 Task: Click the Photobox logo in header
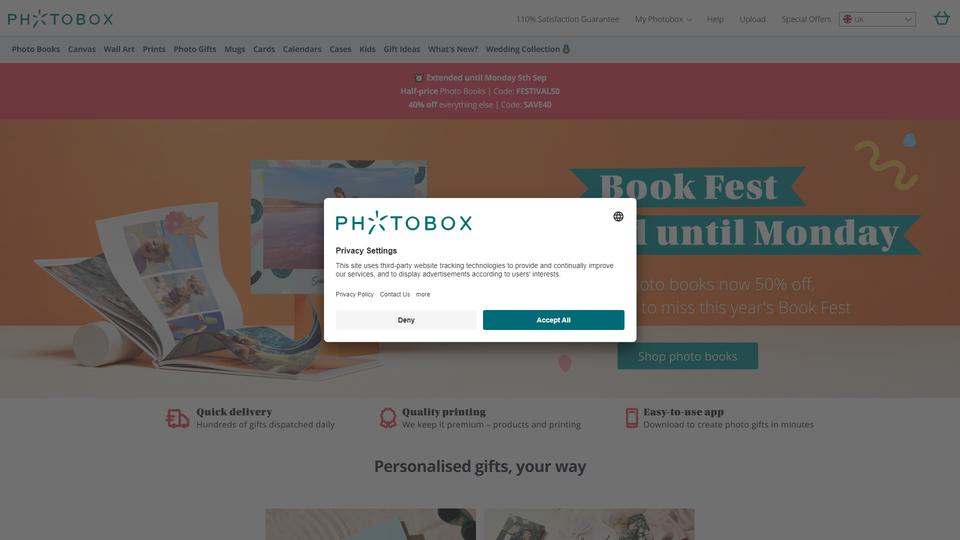coord(60,19)
